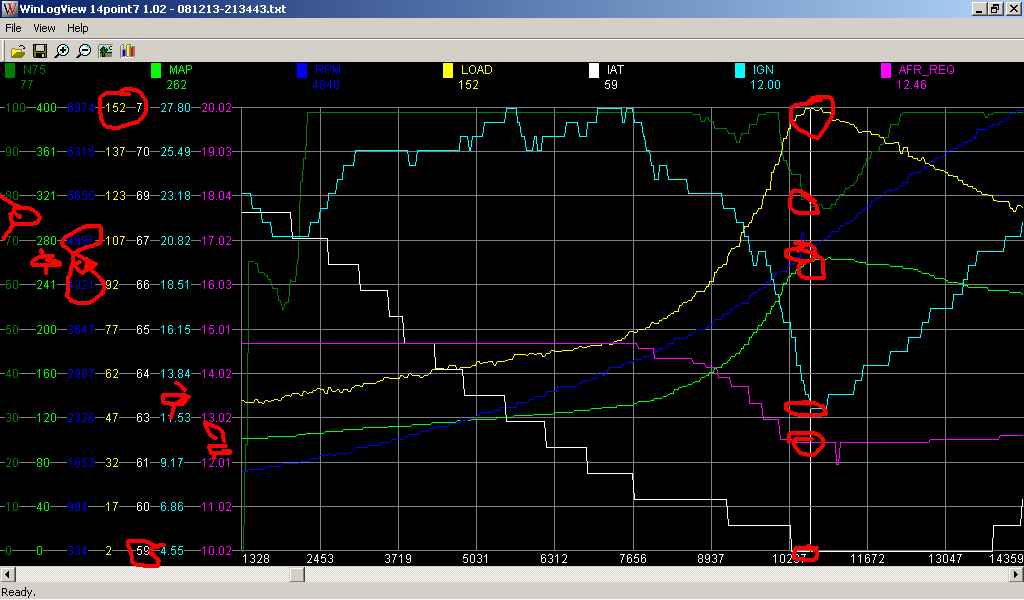The image size is (1024, 600).
Task: Open the View menu
Action: pyautogui.click(x=44, y=28)
